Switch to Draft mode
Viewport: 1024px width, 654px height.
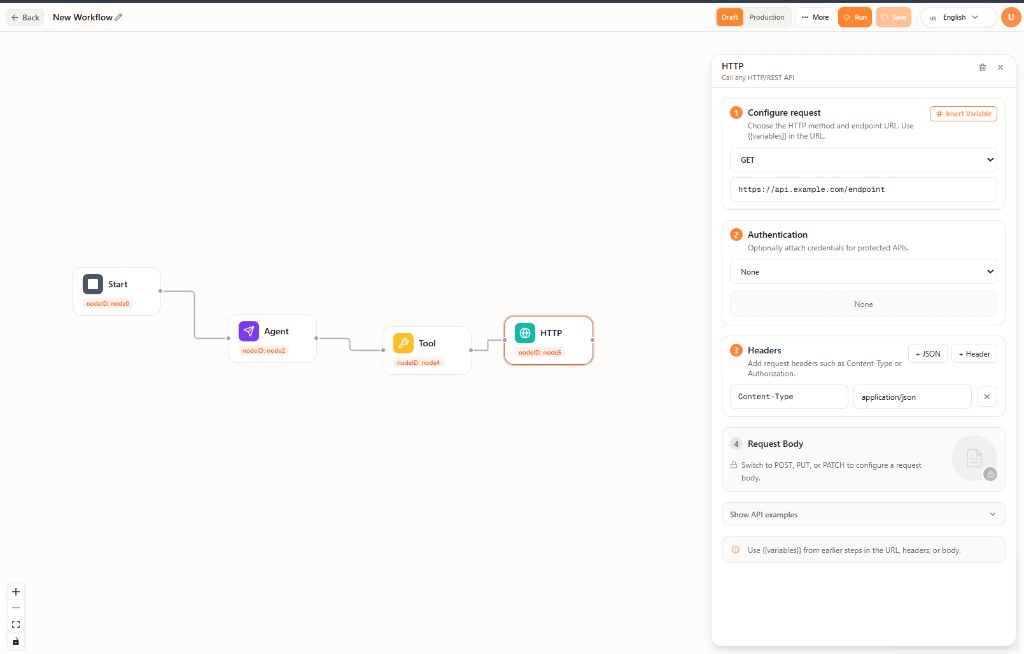tap(729, 17)
